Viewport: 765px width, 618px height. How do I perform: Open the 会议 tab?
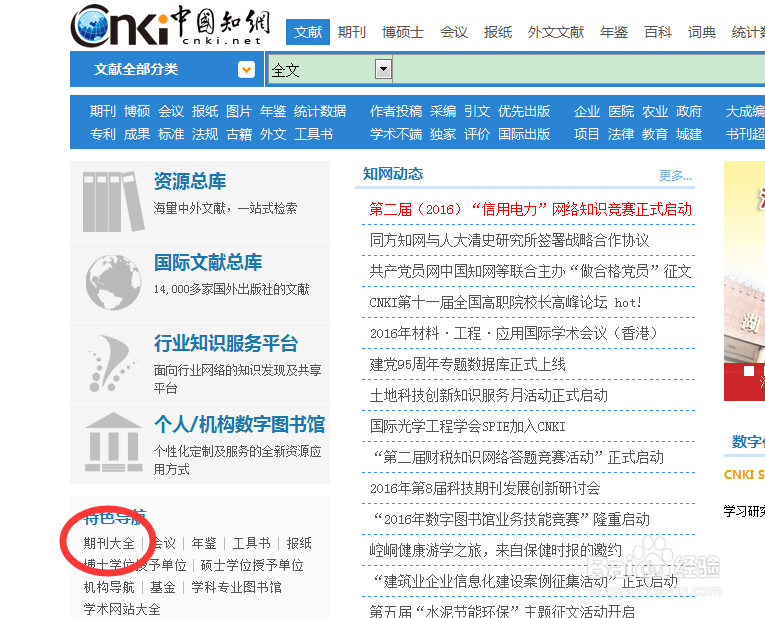tap(454, 32)
